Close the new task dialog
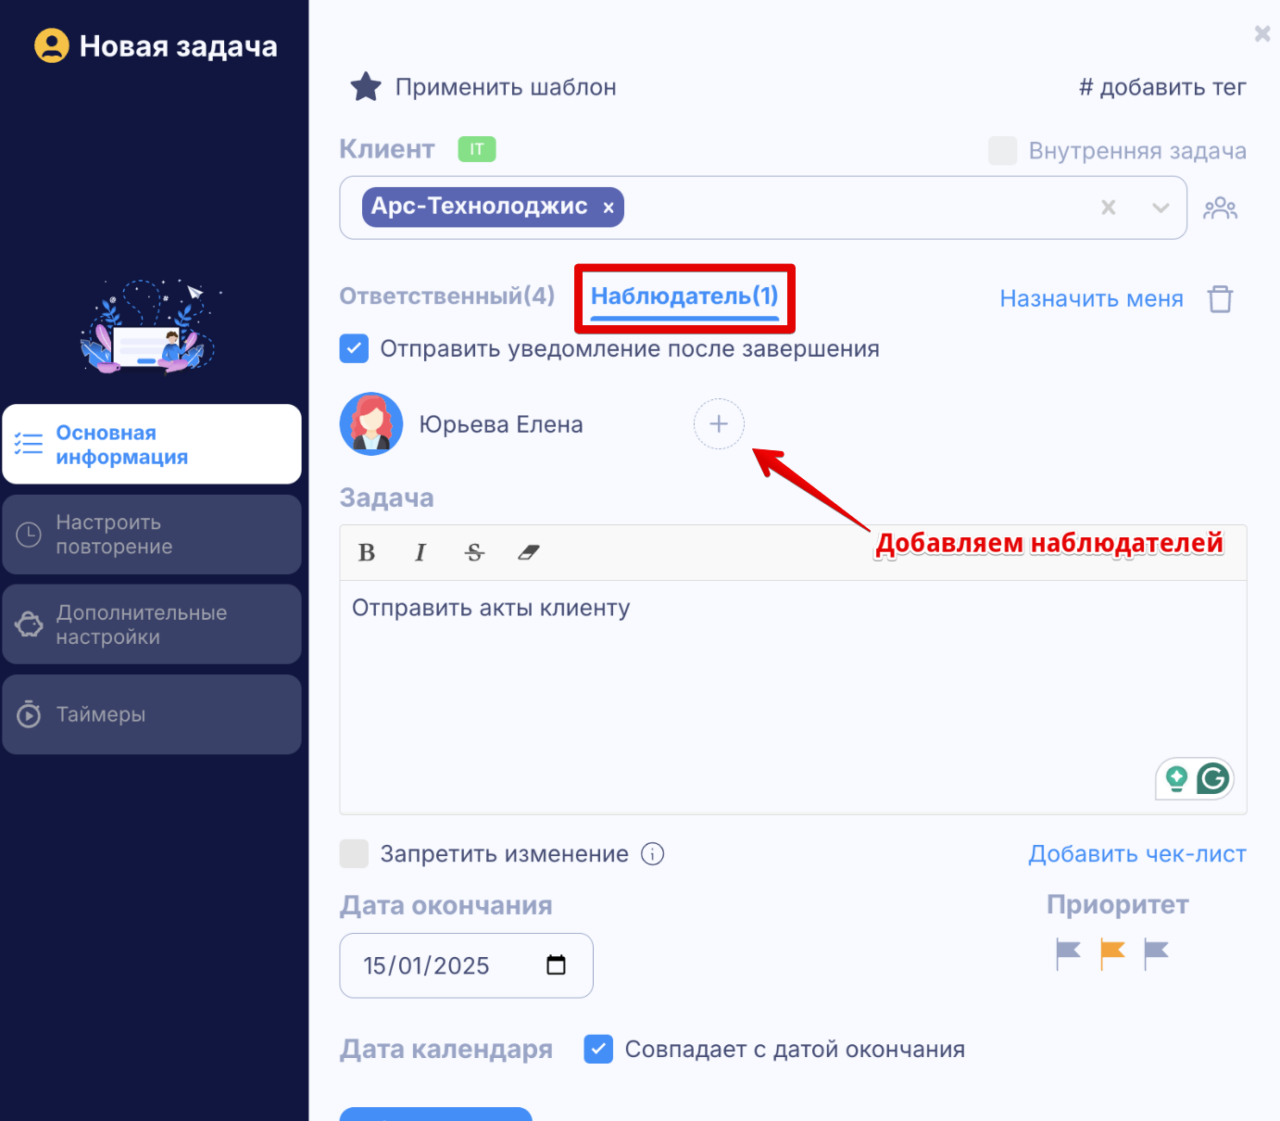1280x1121 pixels. coord(1262,34)
